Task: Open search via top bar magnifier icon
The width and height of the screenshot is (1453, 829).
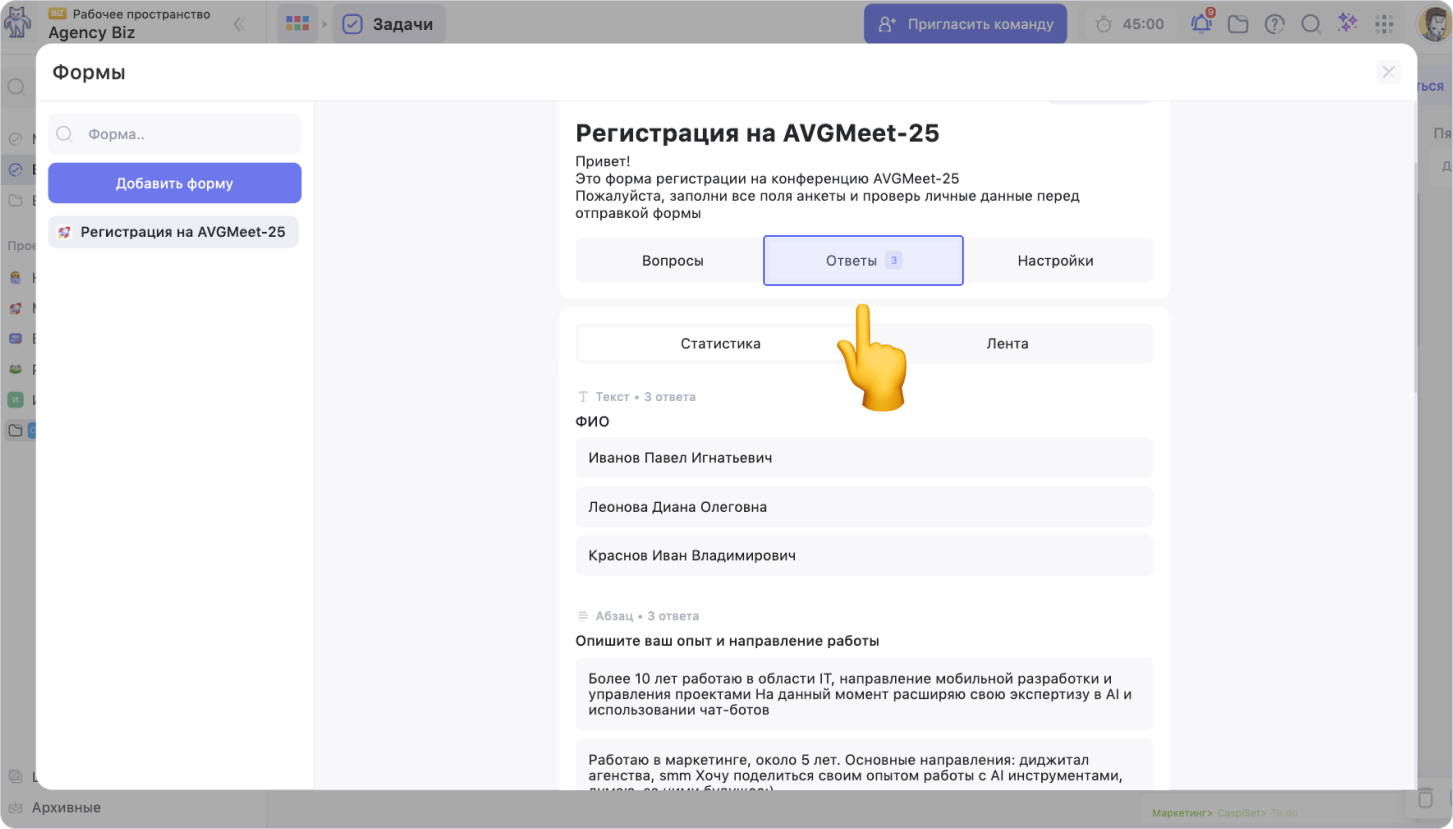Action: 1310,24
